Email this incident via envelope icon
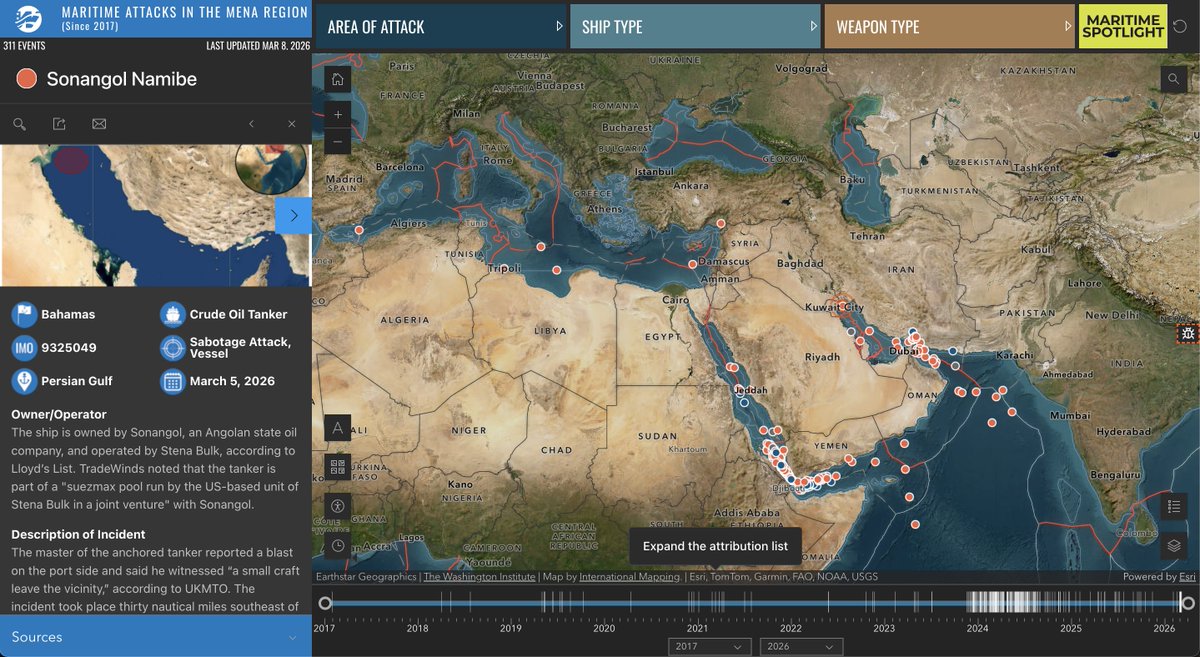Viewport: 1200px width, 657px height. tap(98, 123)
